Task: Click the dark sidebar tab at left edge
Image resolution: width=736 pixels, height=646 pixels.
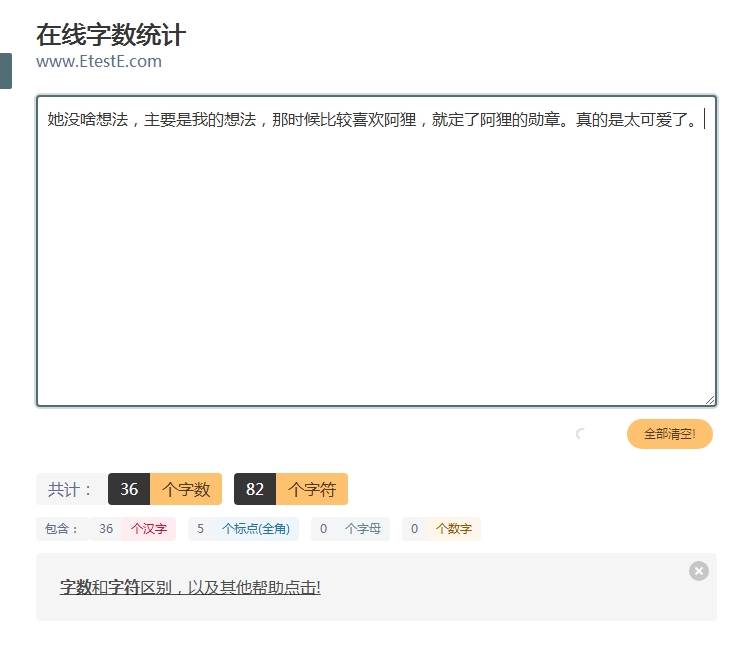Action: pos(6,71)
